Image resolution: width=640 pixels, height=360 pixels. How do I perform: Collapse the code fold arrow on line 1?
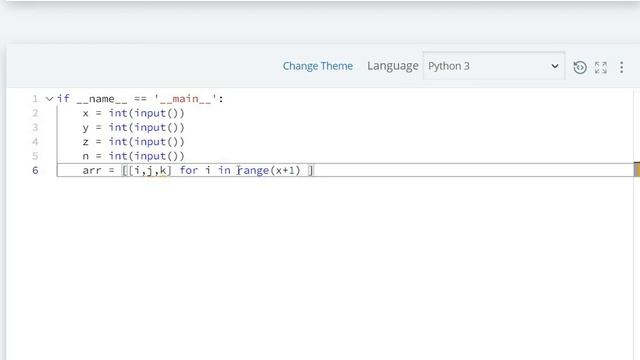click(49, 99)
